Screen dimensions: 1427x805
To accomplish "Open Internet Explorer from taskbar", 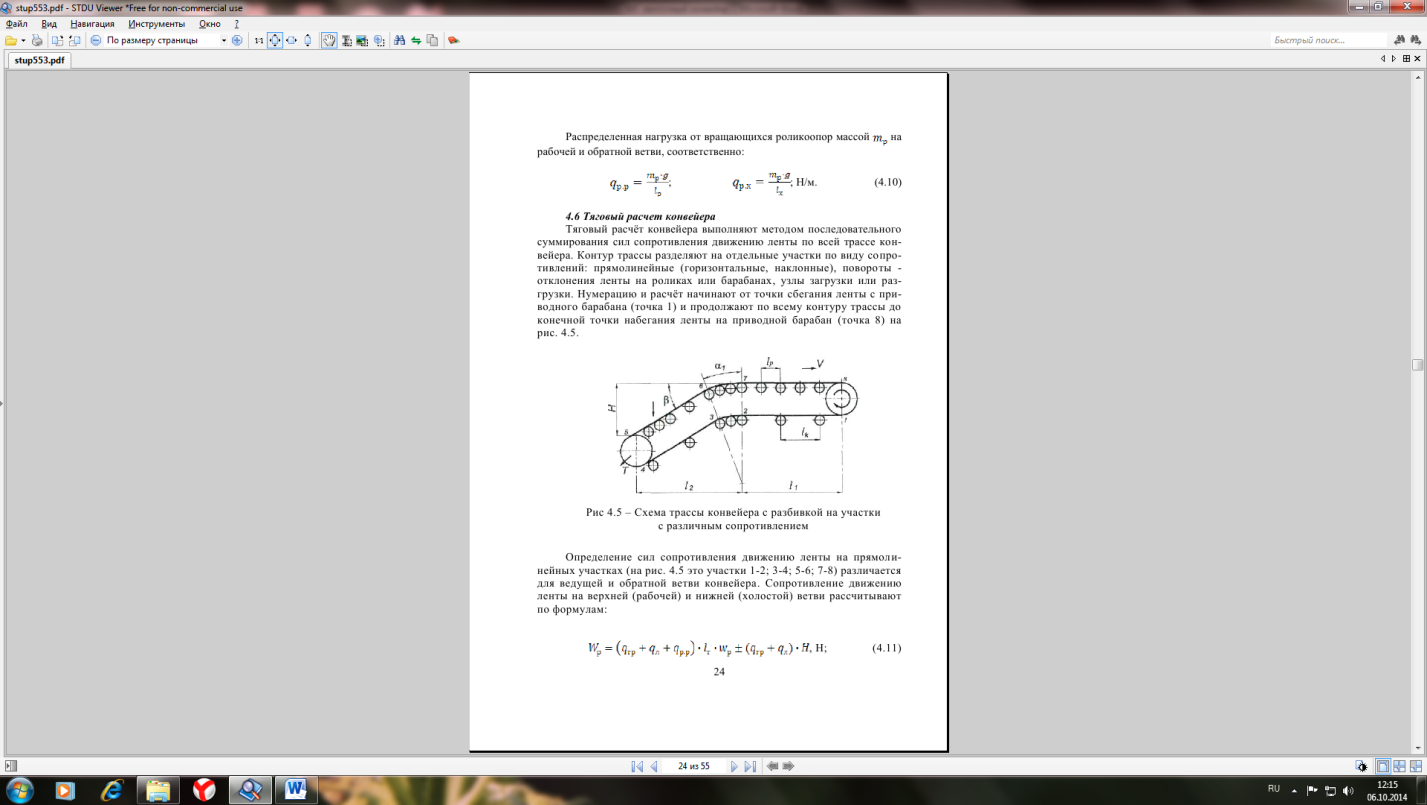I will tap(111, 790).
